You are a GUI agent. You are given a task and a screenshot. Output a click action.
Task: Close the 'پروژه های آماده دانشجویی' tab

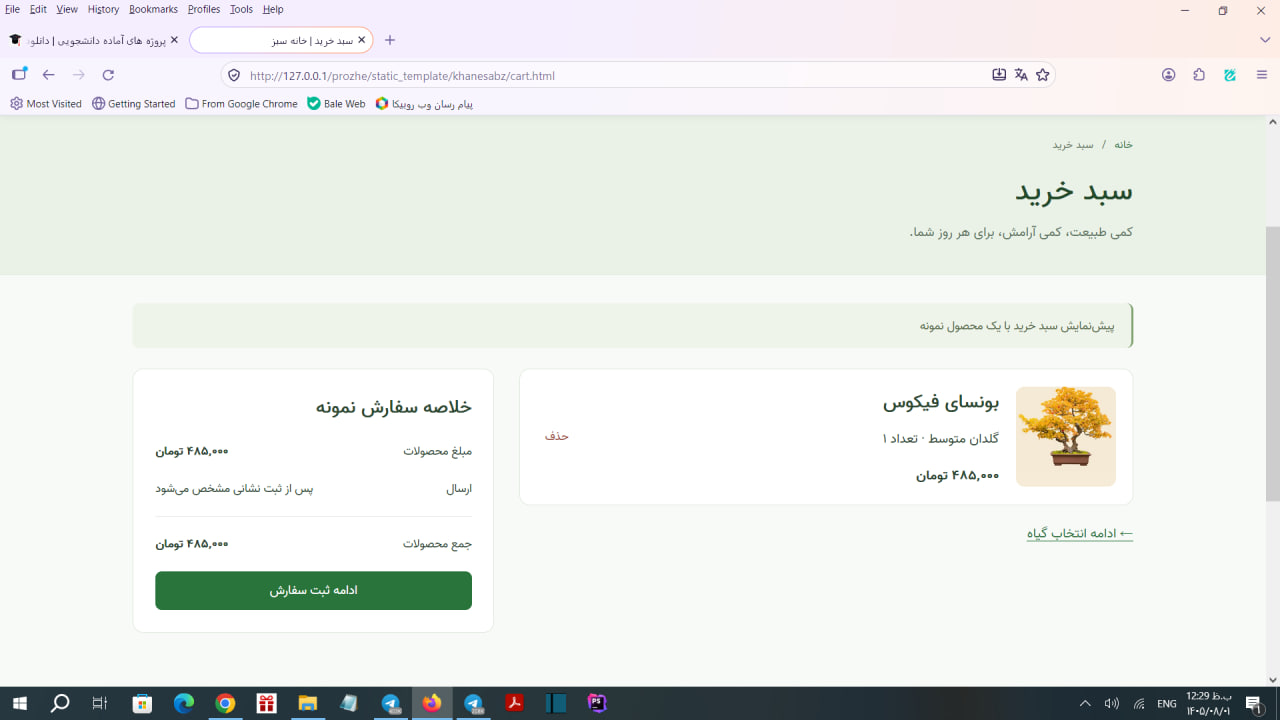[174, 40]
